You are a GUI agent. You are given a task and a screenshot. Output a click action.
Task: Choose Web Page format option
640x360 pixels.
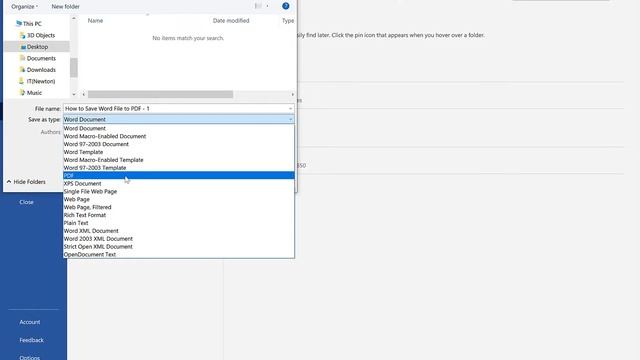[x=178, y=199]
